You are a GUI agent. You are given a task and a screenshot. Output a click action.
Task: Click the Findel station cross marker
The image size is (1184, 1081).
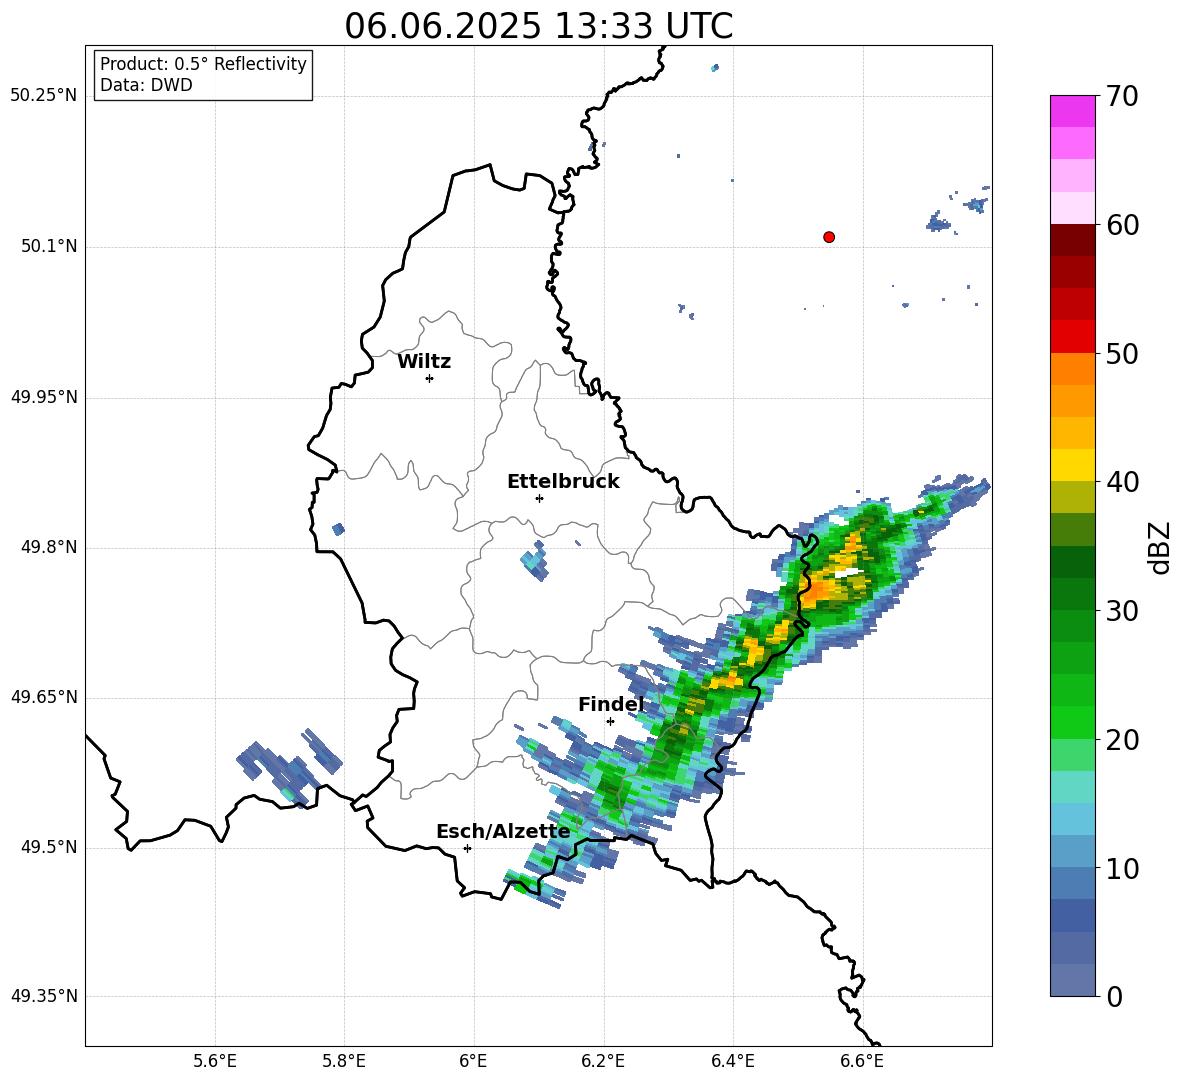[610, 721]
